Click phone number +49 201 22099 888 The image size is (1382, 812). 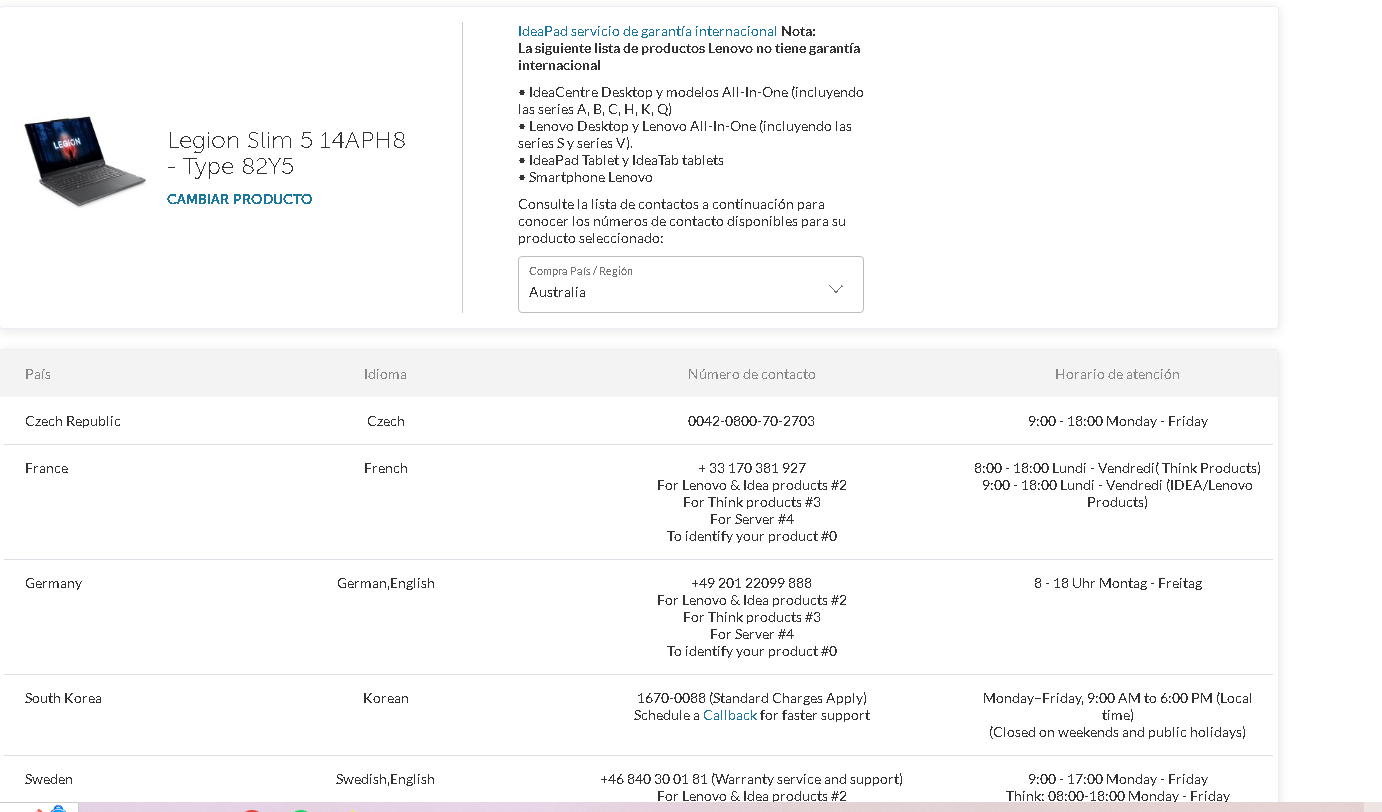751,583
